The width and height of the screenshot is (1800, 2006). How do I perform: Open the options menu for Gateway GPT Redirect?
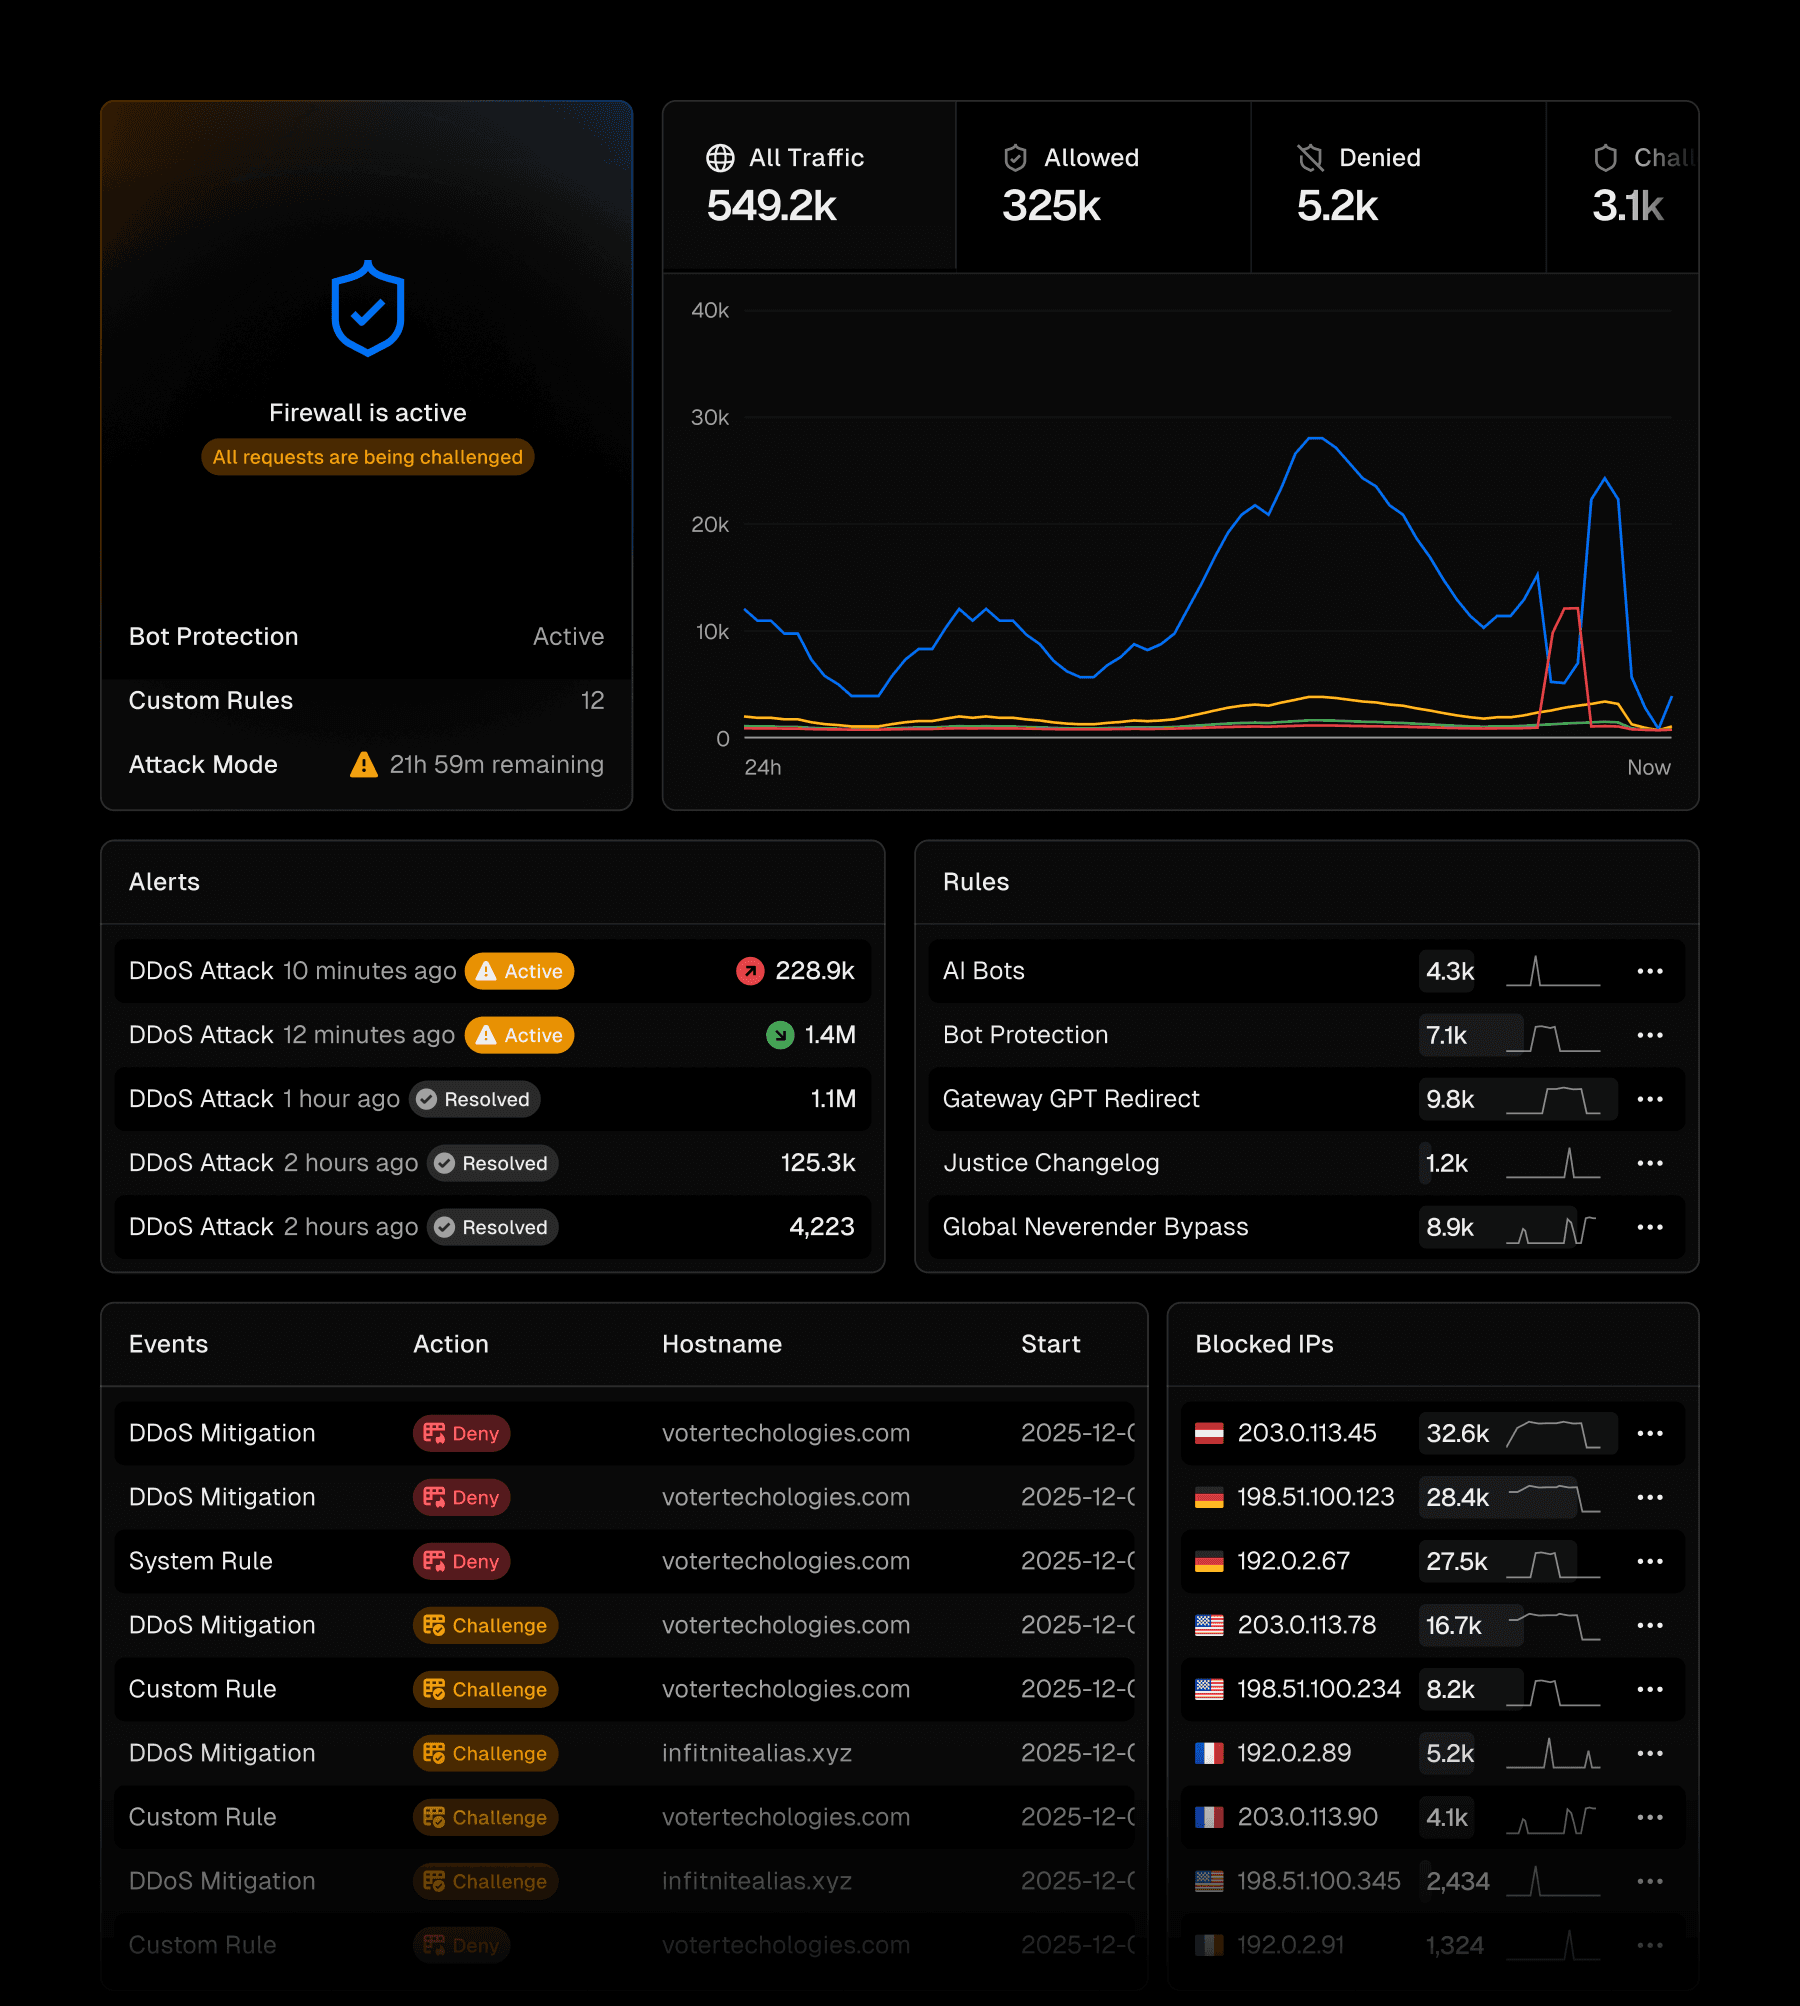1649,1099
